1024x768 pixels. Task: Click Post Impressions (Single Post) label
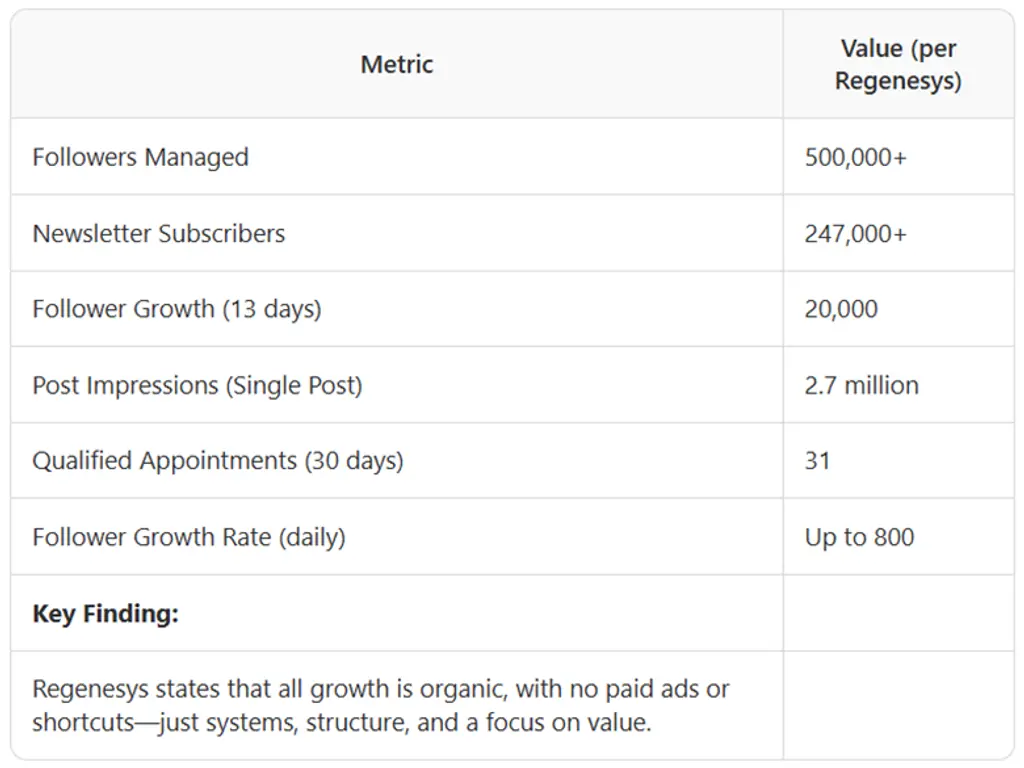197,385
